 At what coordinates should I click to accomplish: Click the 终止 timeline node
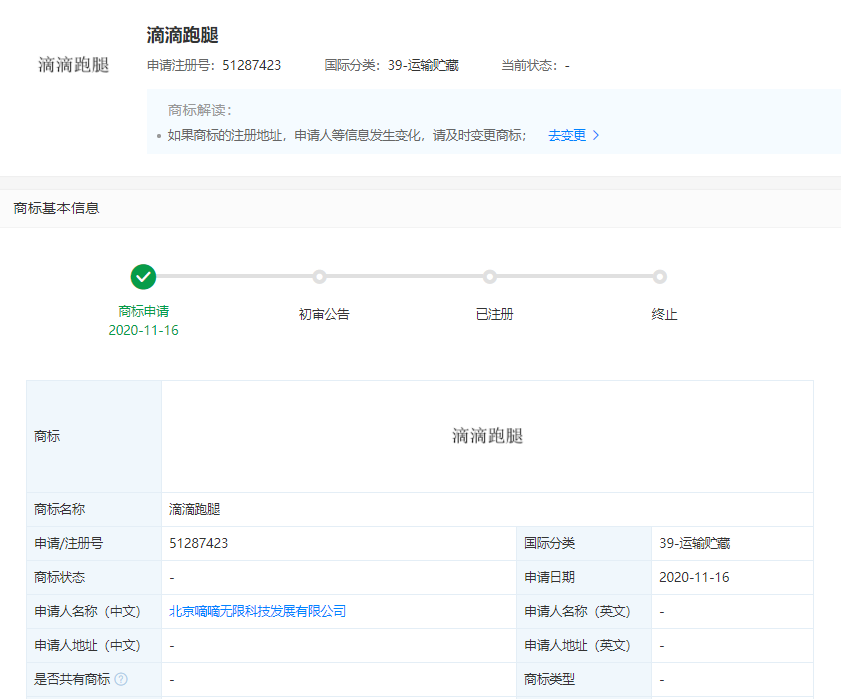pyautogui.click(x=660, y=277)
